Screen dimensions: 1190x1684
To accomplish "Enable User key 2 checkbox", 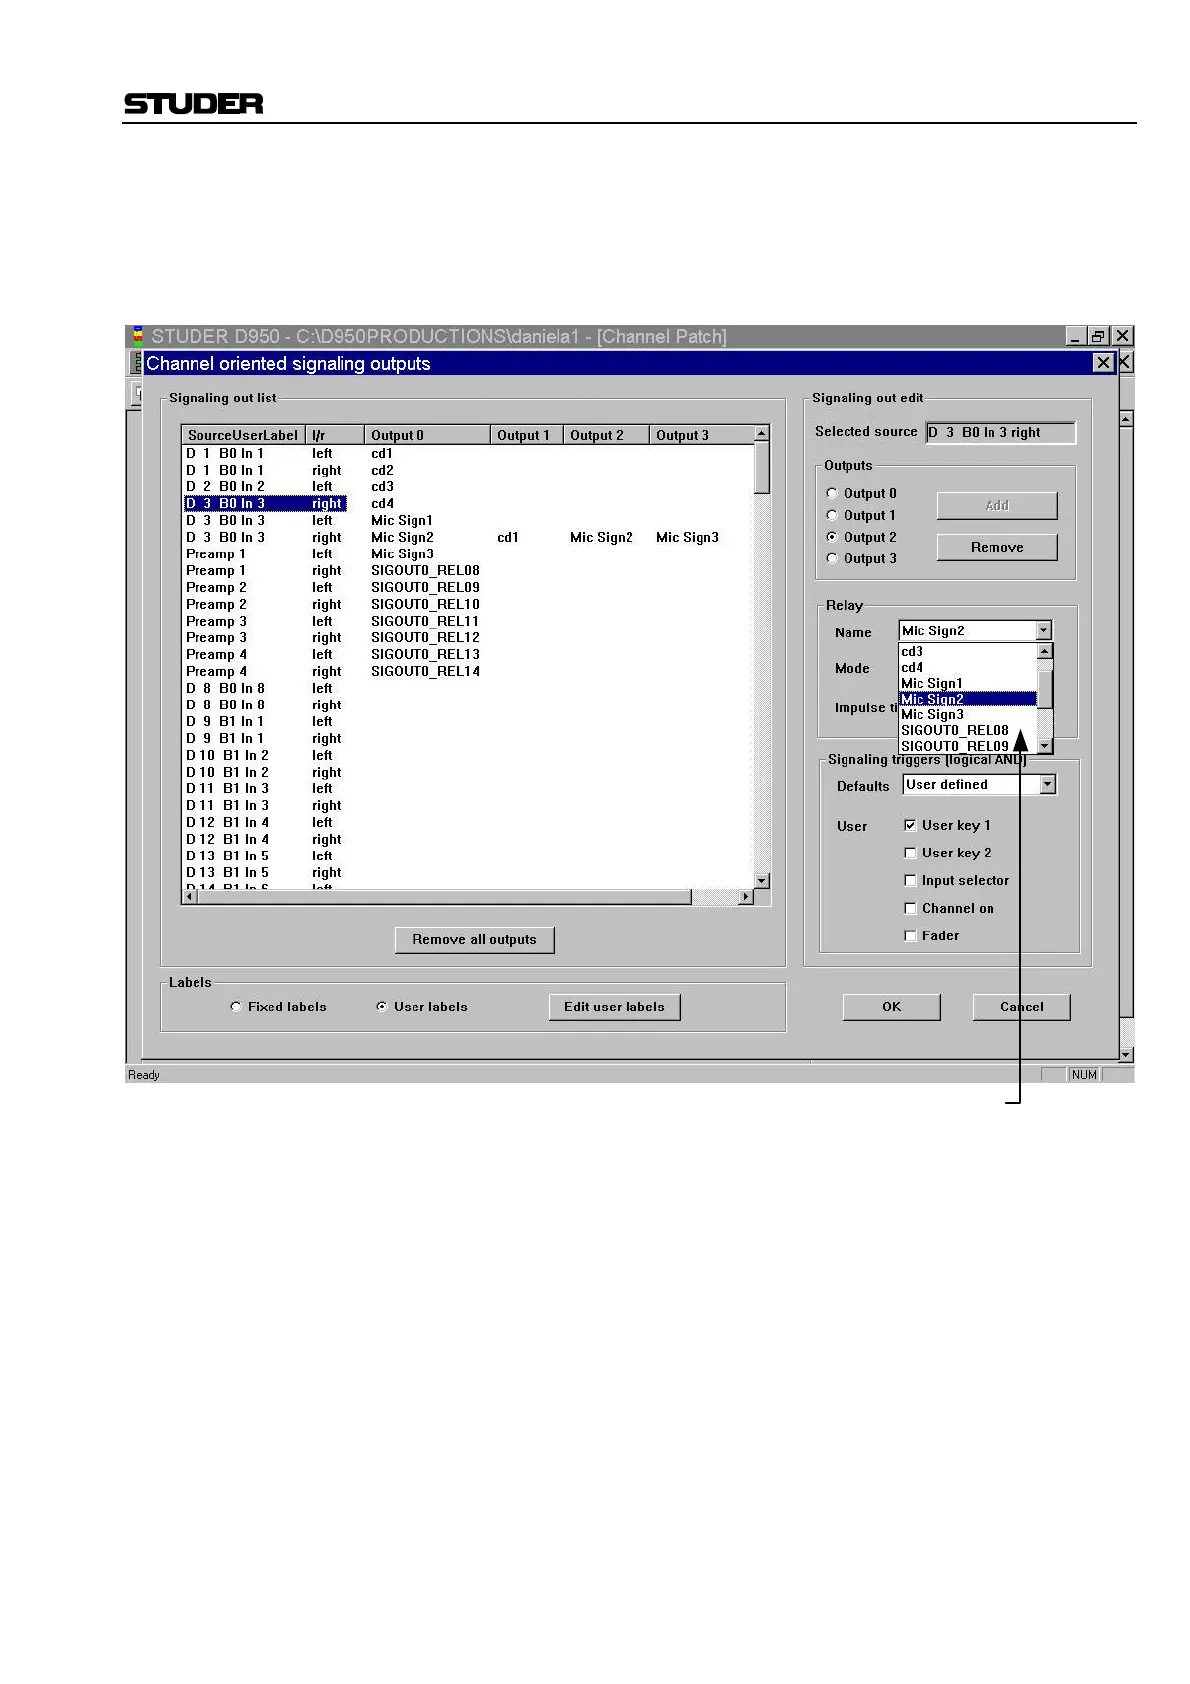I will click(x=910, y=853).
